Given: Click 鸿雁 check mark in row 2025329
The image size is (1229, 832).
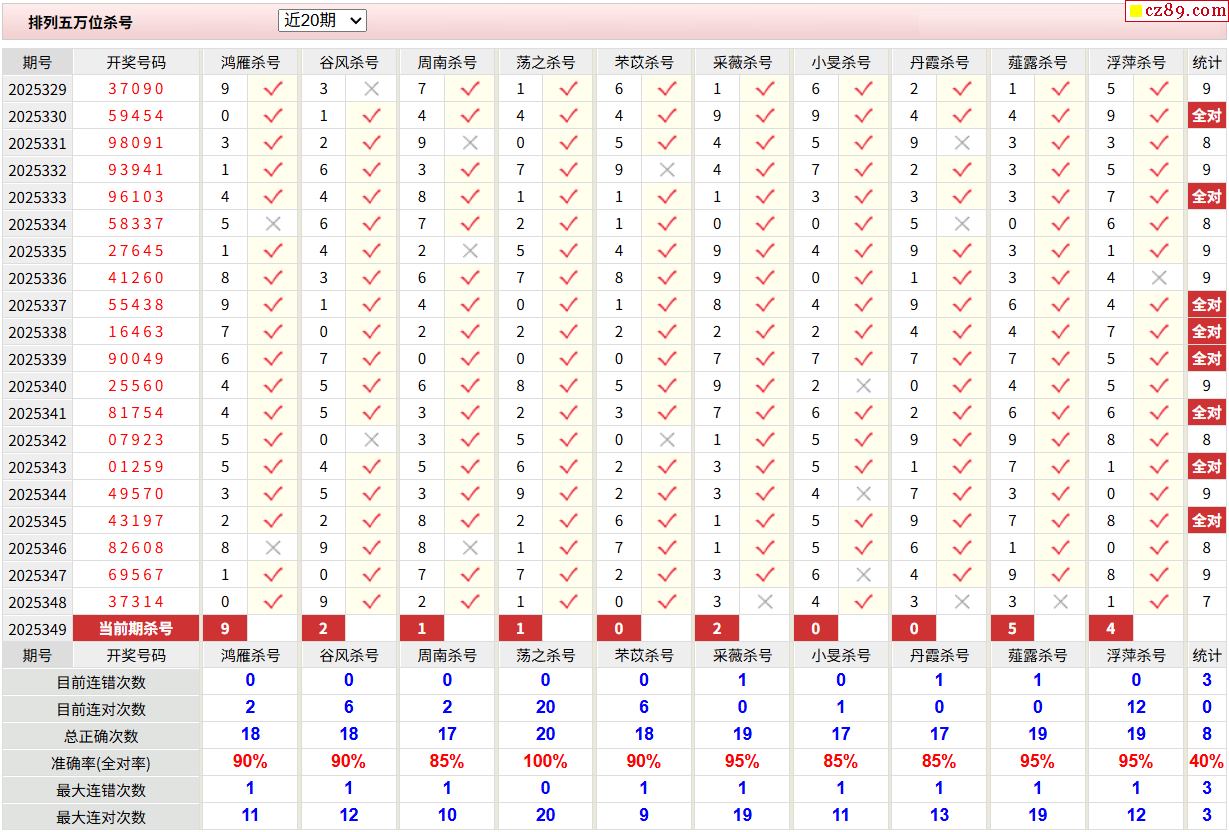Looking at the screenshot, I should [273, 89].
